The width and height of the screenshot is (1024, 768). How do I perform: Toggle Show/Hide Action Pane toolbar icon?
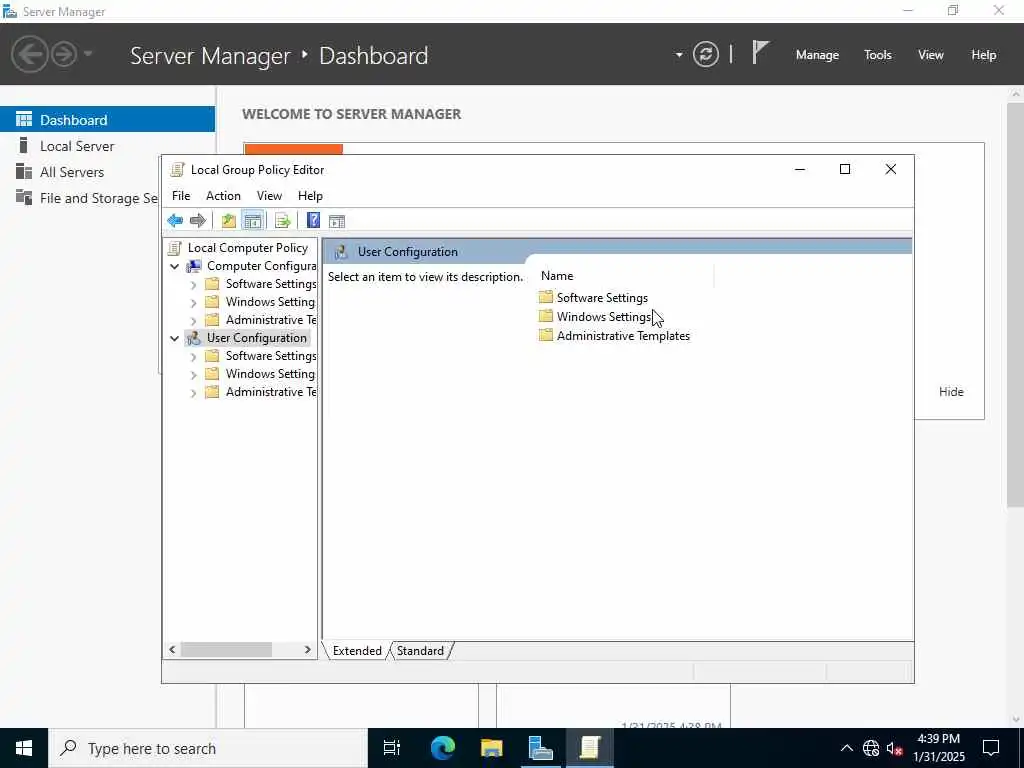(337, 221)
